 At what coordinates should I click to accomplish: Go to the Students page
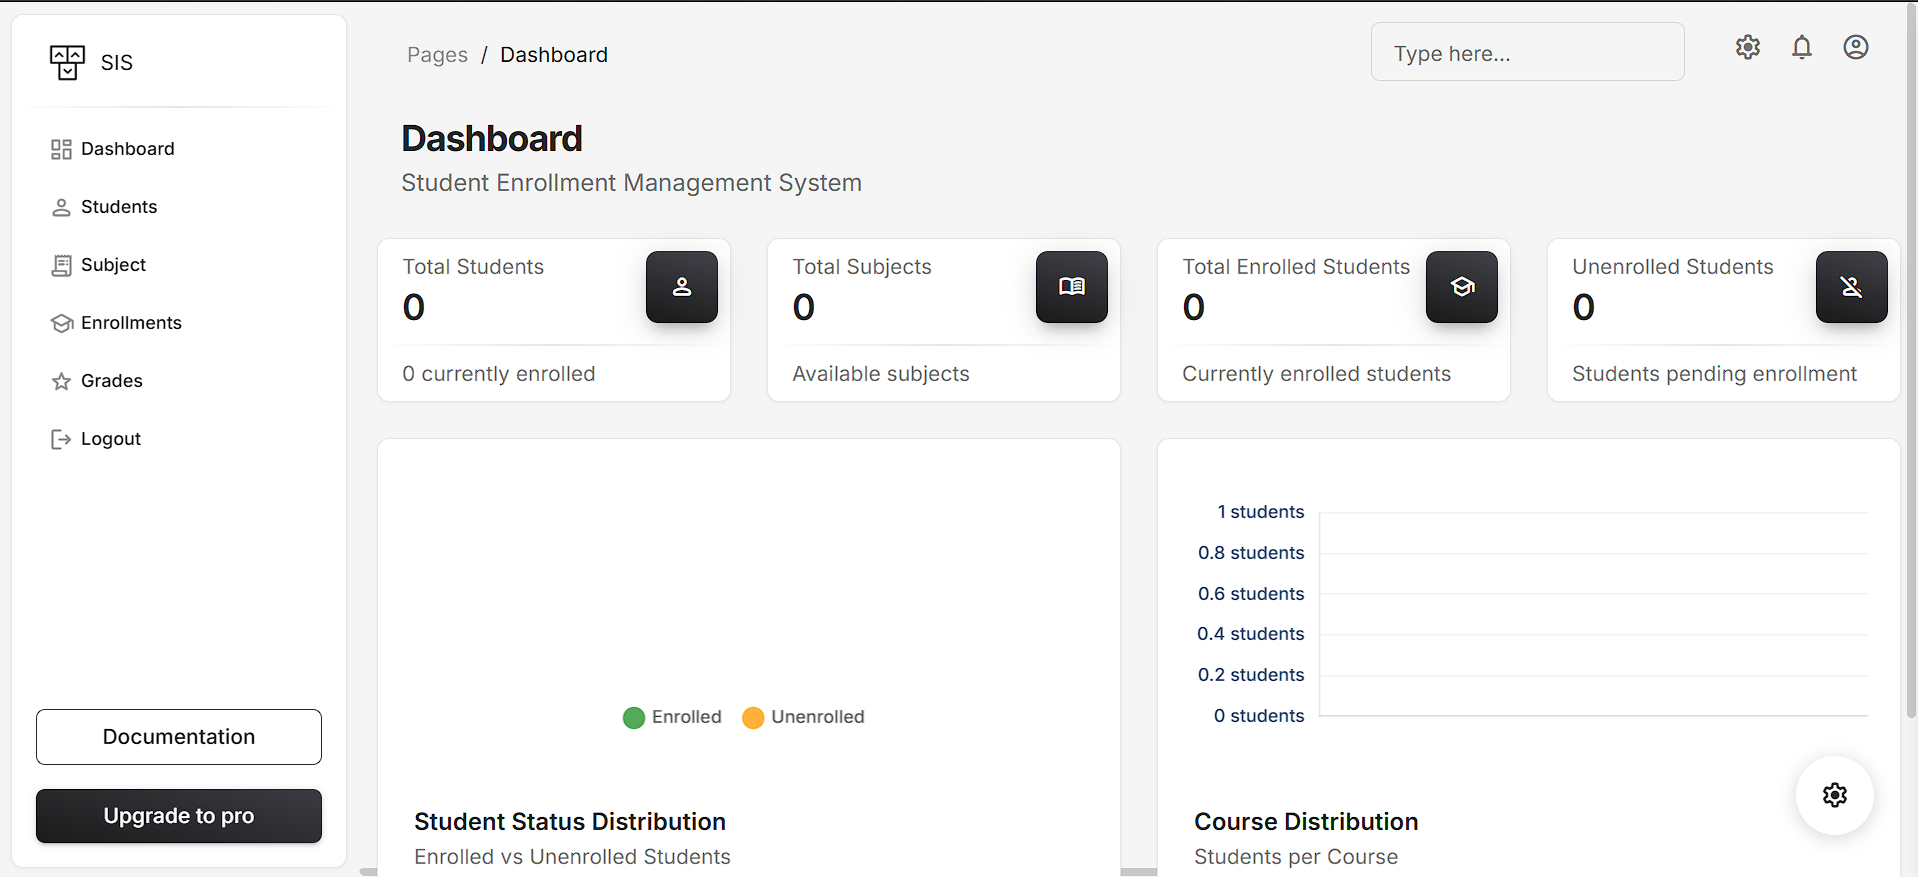tap(180, 207)
